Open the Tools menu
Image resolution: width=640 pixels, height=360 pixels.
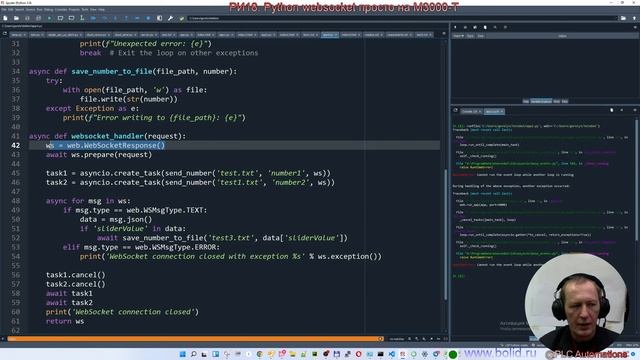point(84,9)
